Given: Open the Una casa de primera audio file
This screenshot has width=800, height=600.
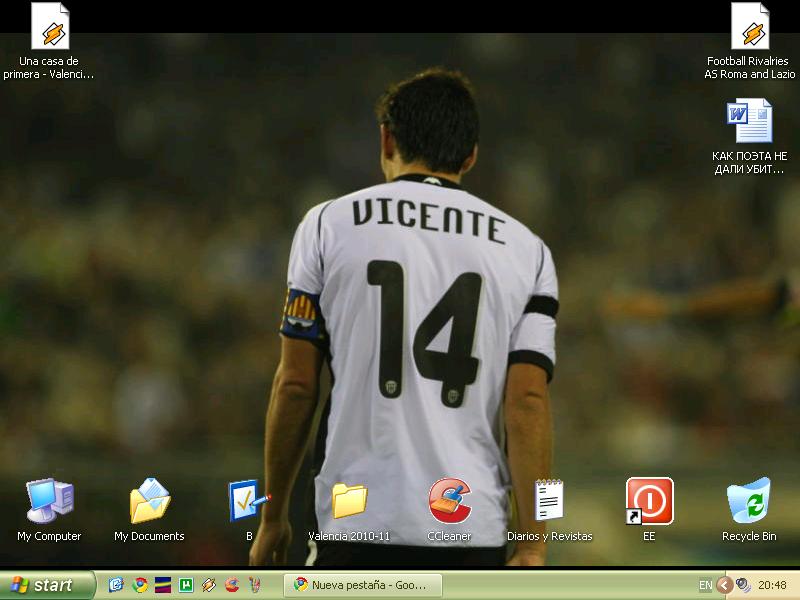Looking at the screenshot, I should pos(49,28).
